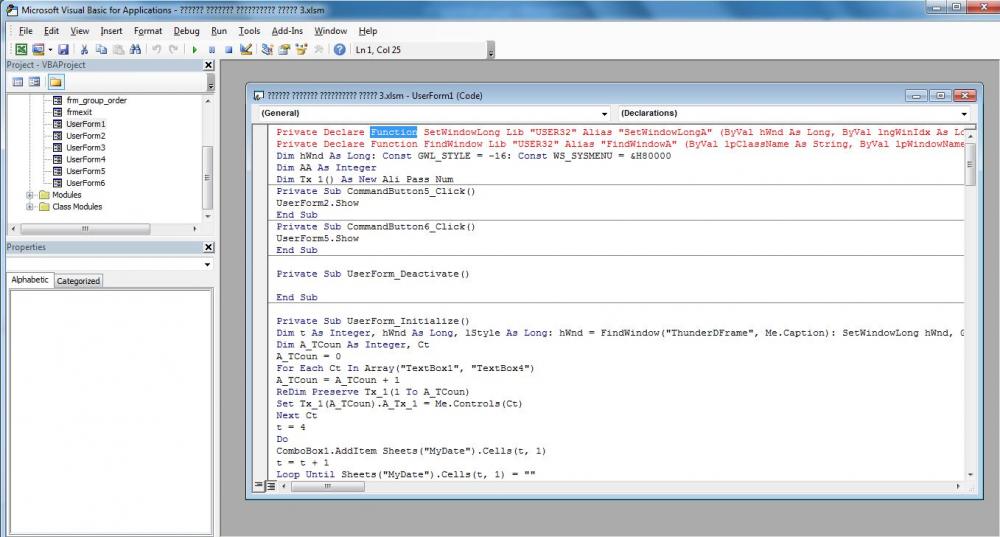Open Properties Window toolbar icon
The width and height of the screenshot is (1000, 537).
[x=284, y=49]
